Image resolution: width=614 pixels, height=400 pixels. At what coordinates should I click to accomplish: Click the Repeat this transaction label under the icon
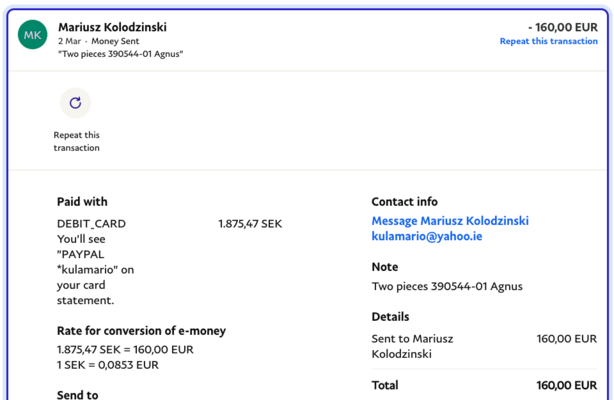77,141
